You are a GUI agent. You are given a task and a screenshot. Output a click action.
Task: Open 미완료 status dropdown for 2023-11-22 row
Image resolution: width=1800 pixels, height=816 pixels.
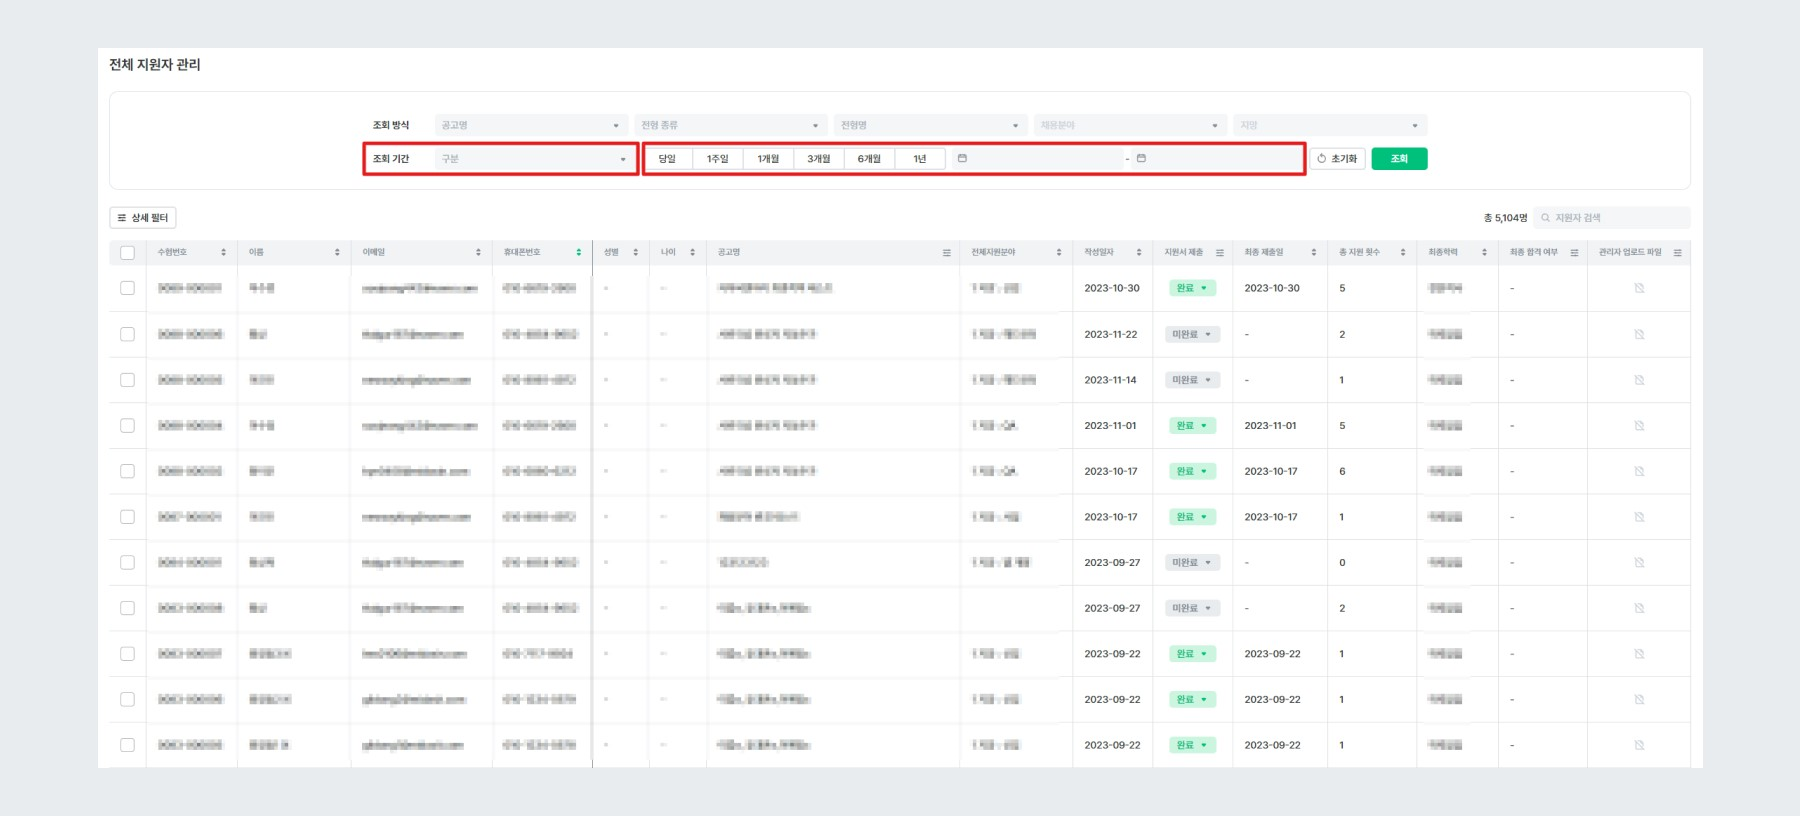coord(1192,334)
